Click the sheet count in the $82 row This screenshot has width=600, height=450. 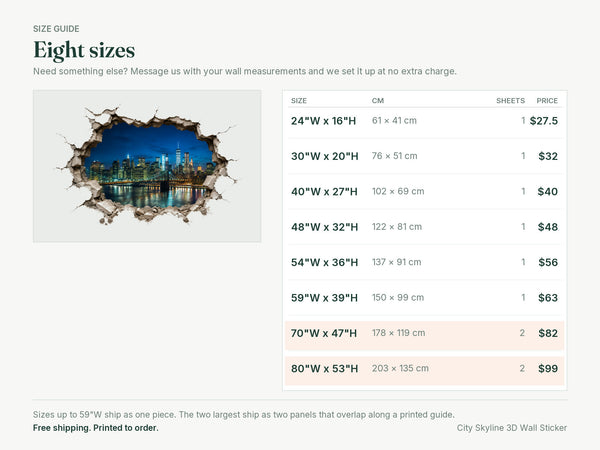pos(522,333)
